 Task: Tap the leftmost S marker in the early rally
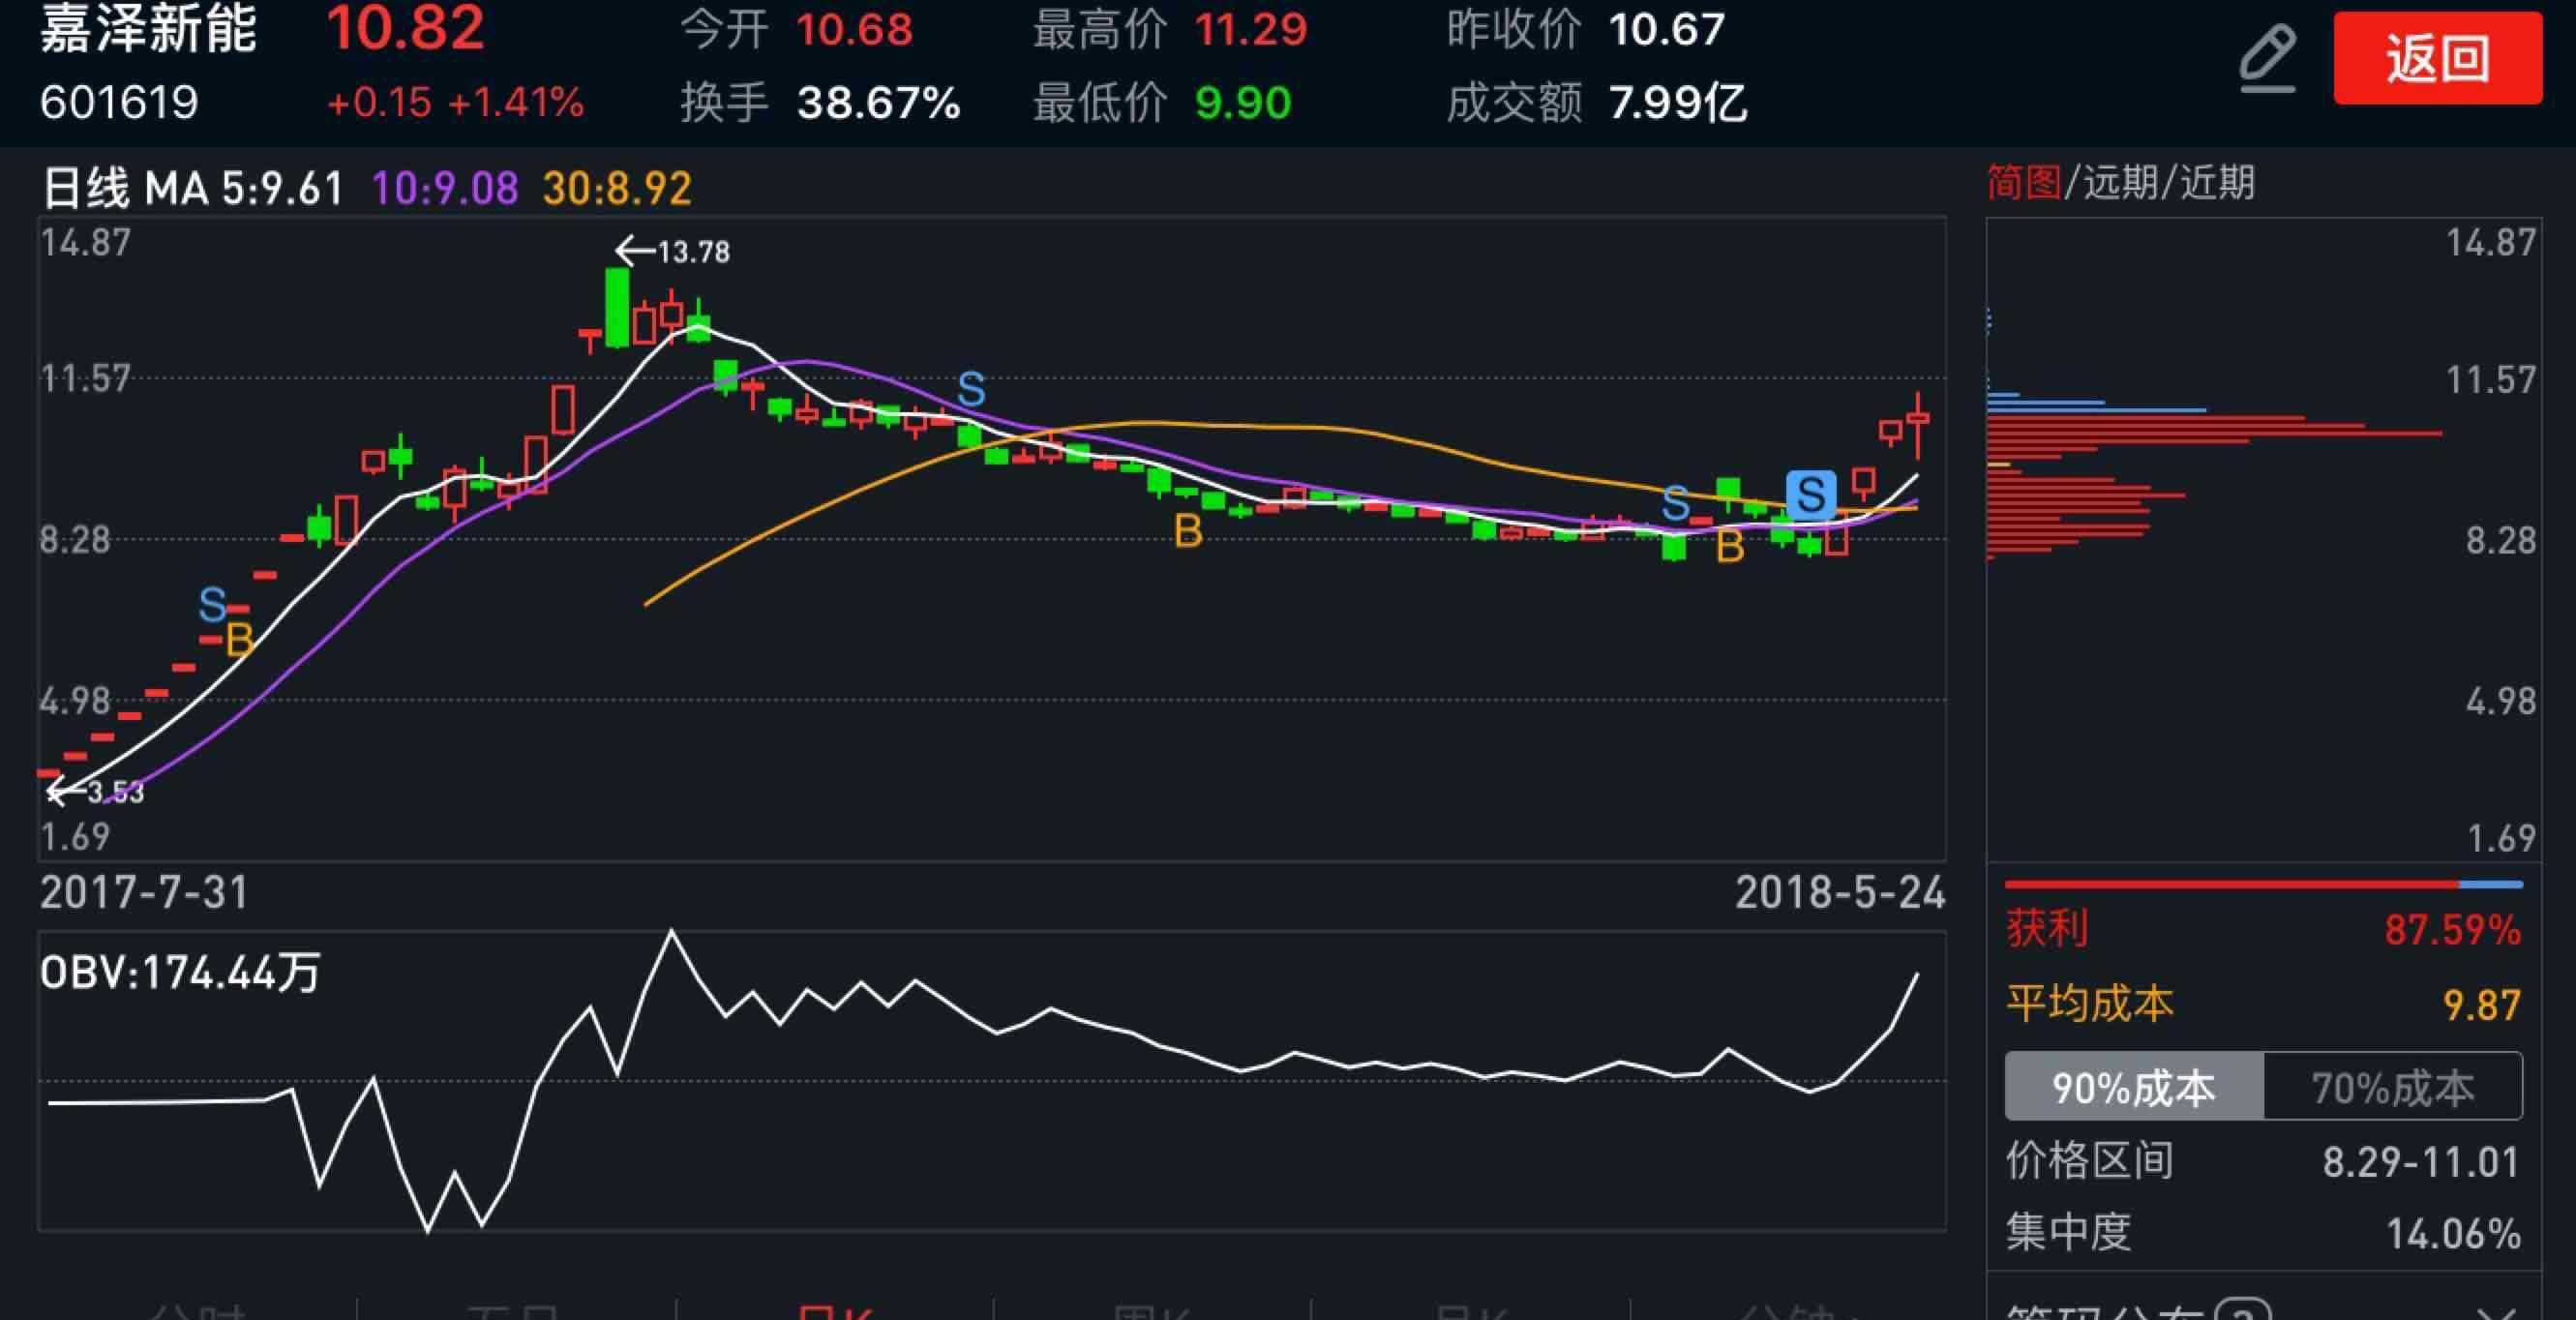pos(212,604)
